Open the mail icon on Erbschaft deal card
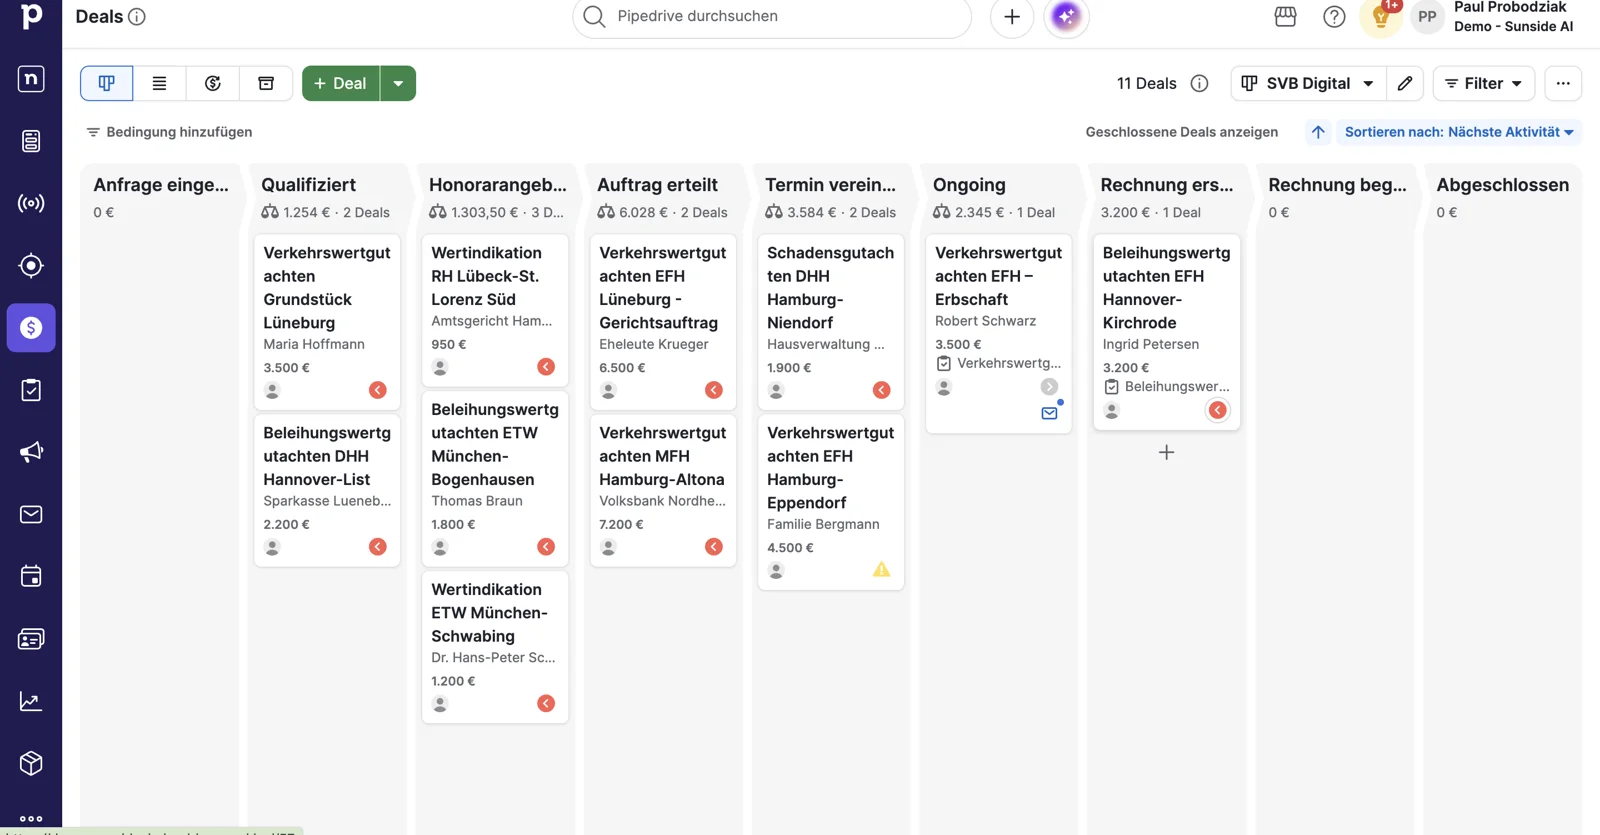1600x835 pixels. tap(1049, 413)
